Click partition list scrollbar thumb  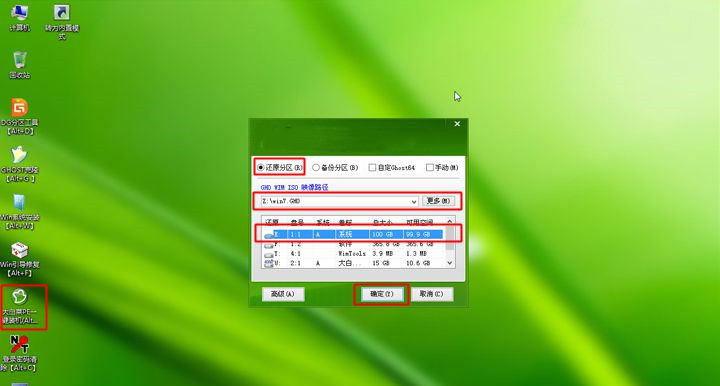click(x=450, y=238)
